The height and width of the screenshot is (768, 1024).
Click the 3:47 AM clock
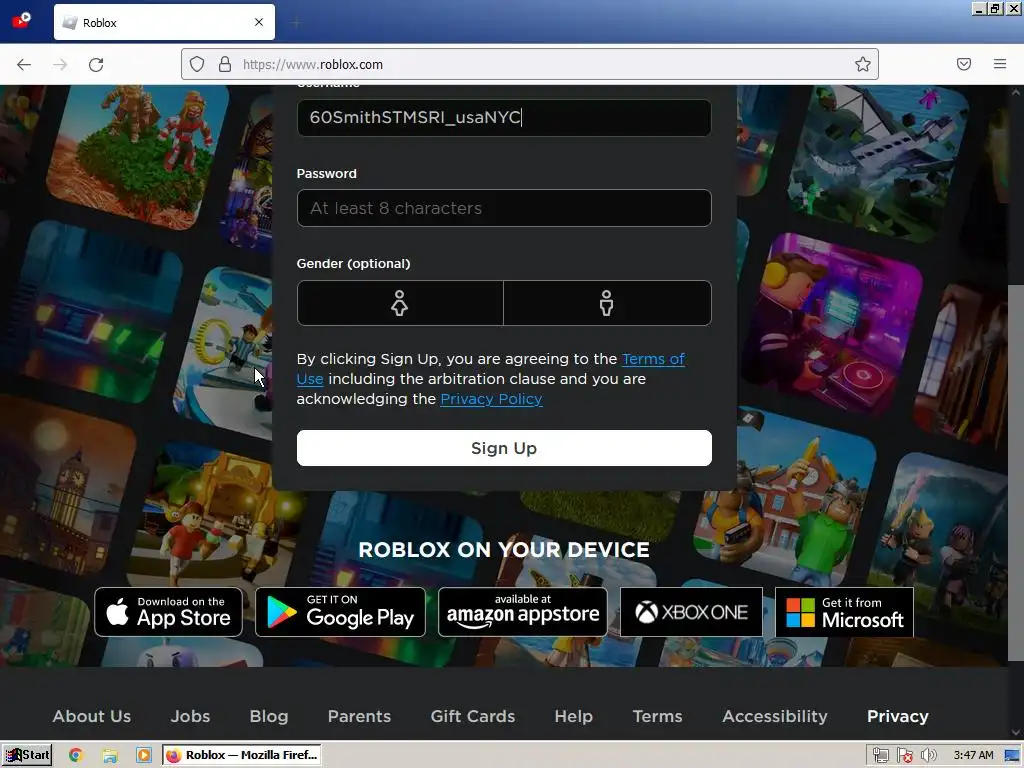973,755
